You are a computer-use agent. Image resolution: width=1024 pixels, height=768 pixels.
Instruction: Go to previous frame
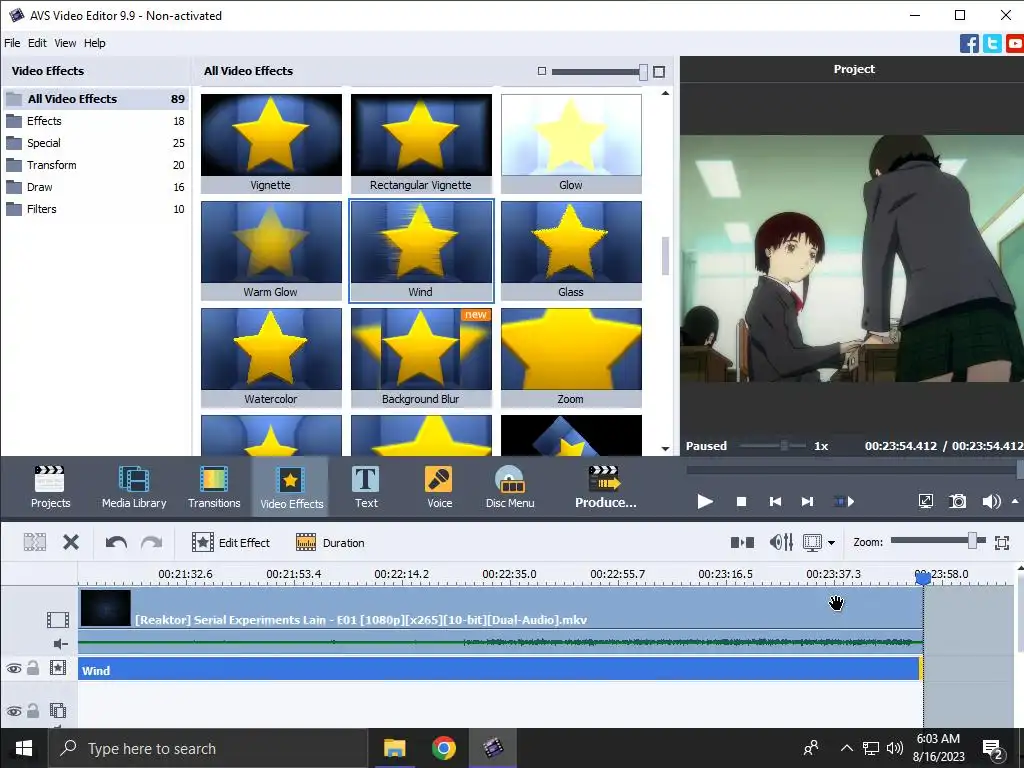pos(775,502)
